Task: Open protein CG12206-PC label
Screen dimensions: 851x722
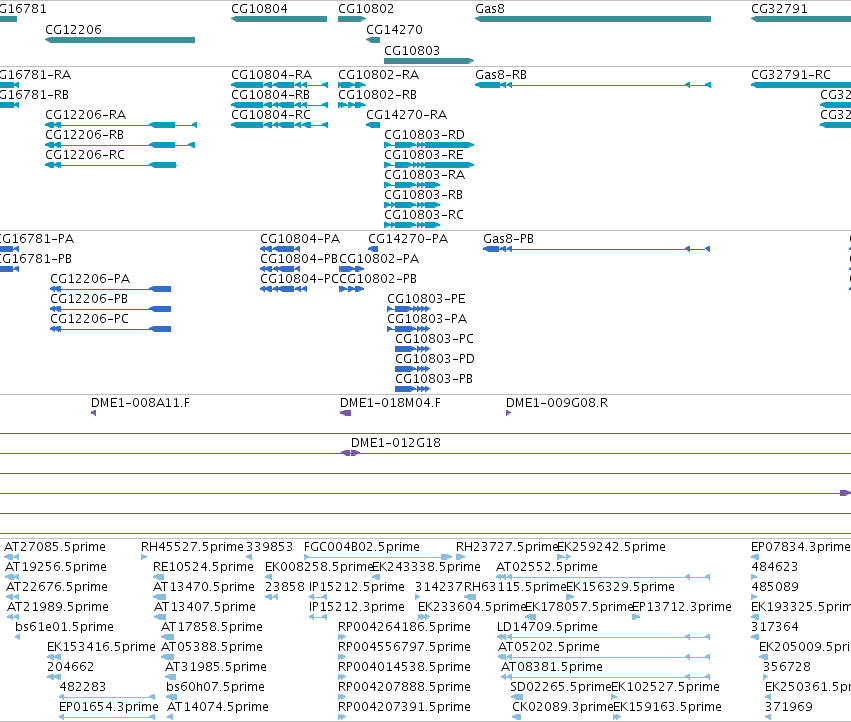Action: point(90,319)
